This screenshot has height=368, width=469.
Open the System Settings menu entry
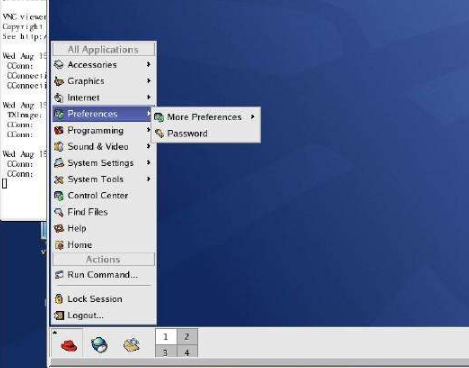[103, 163]
